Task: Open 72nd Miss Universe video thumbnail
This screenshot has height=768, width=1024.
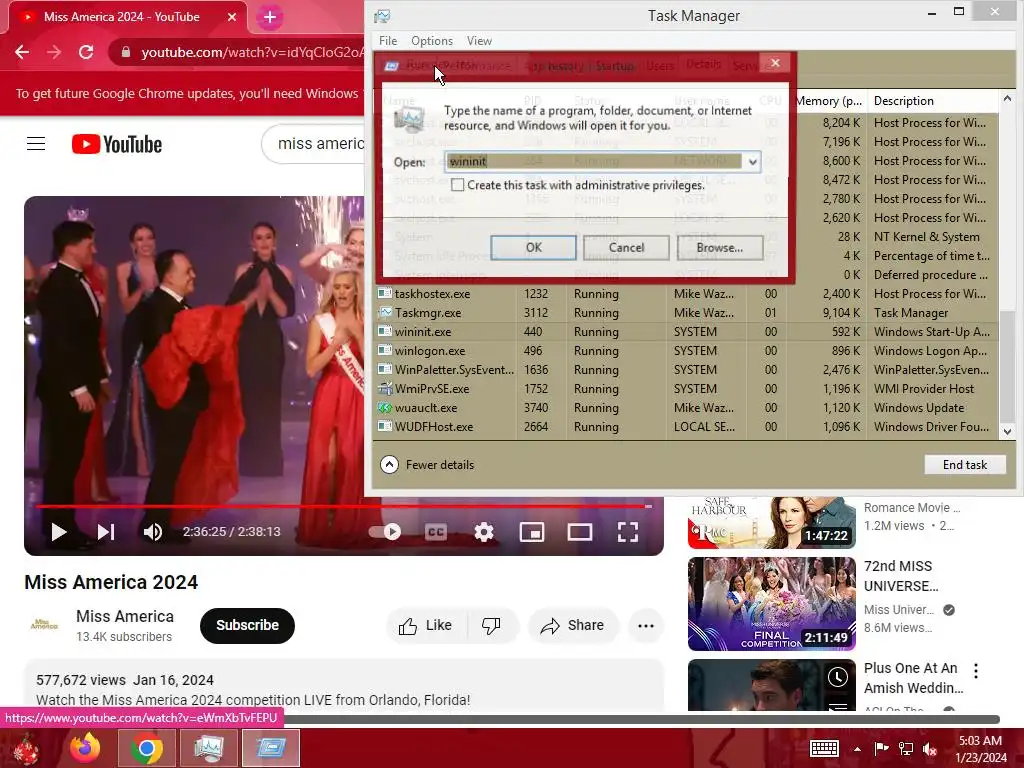Action: point(771,604)
